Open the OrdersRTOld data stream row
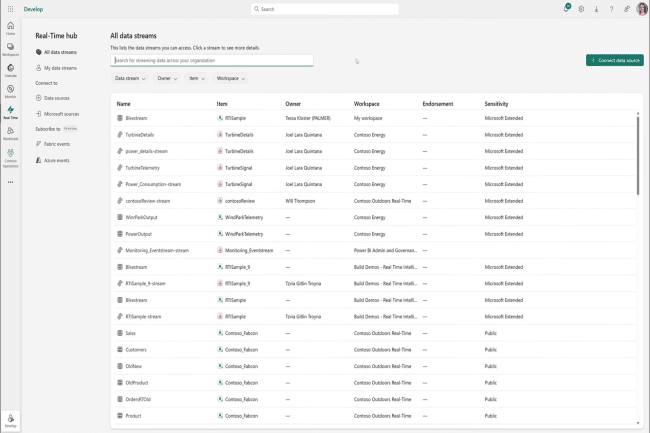This screenshot has width=650, height=433. click(x=373, y=399)
